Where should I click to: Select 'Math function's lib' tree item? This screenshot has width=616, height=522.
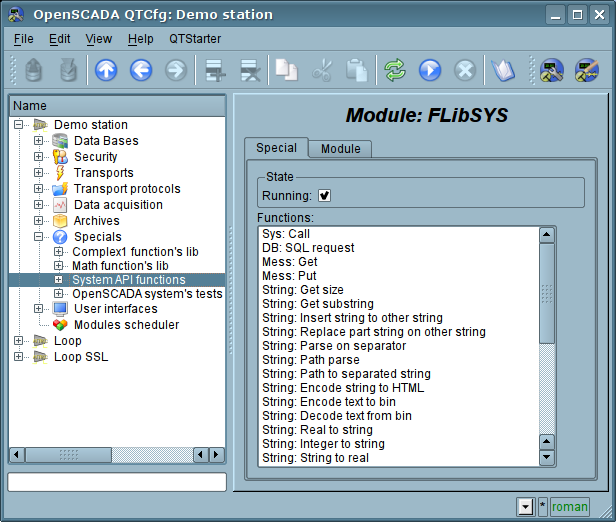pyautogui.click(x=120, y=266)
